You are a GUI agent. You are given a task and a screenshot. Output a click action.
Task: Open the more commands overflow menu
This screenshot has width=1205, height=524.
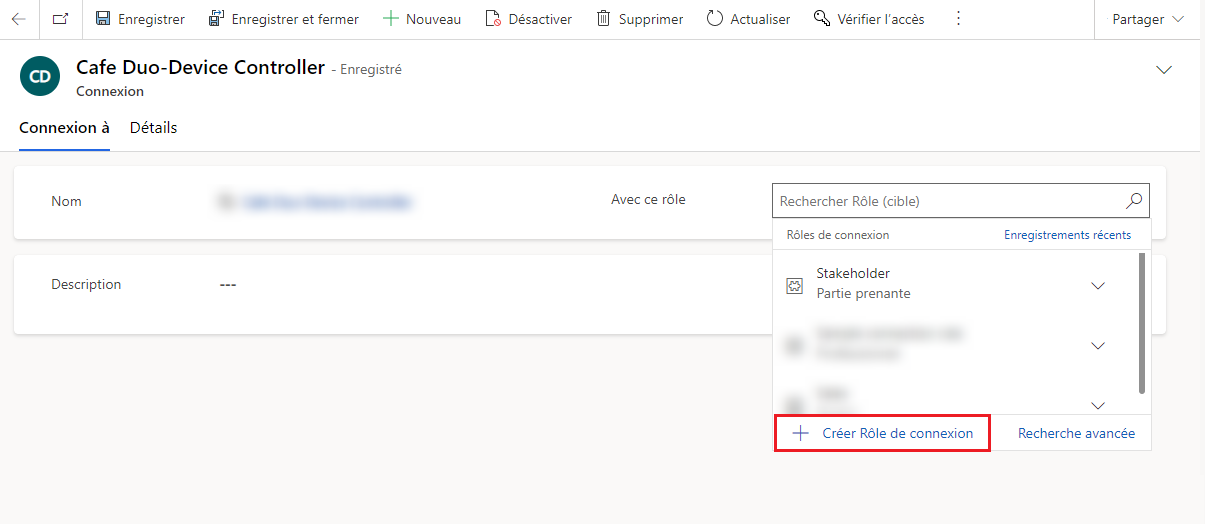(958, 19)
